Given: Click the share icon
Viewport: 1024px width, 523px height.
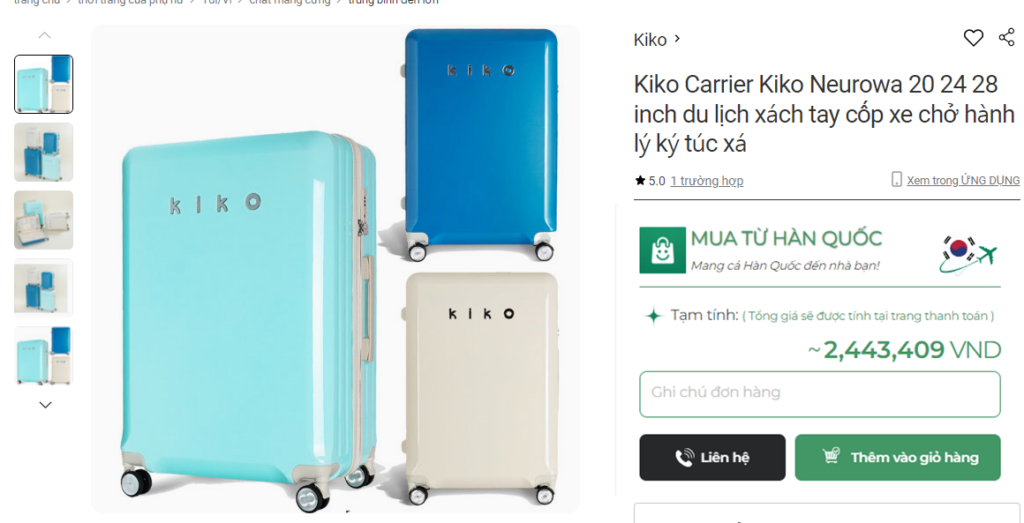Looking at the screenshot, I should [1006, 37].
